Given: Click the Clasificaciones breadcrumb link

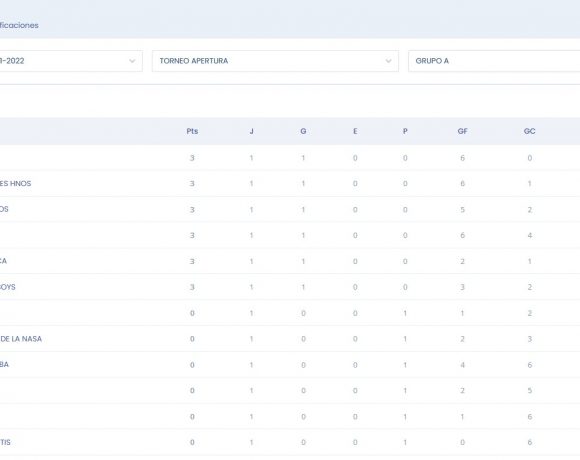Looking at the screenshot, I should pos(19,25).
